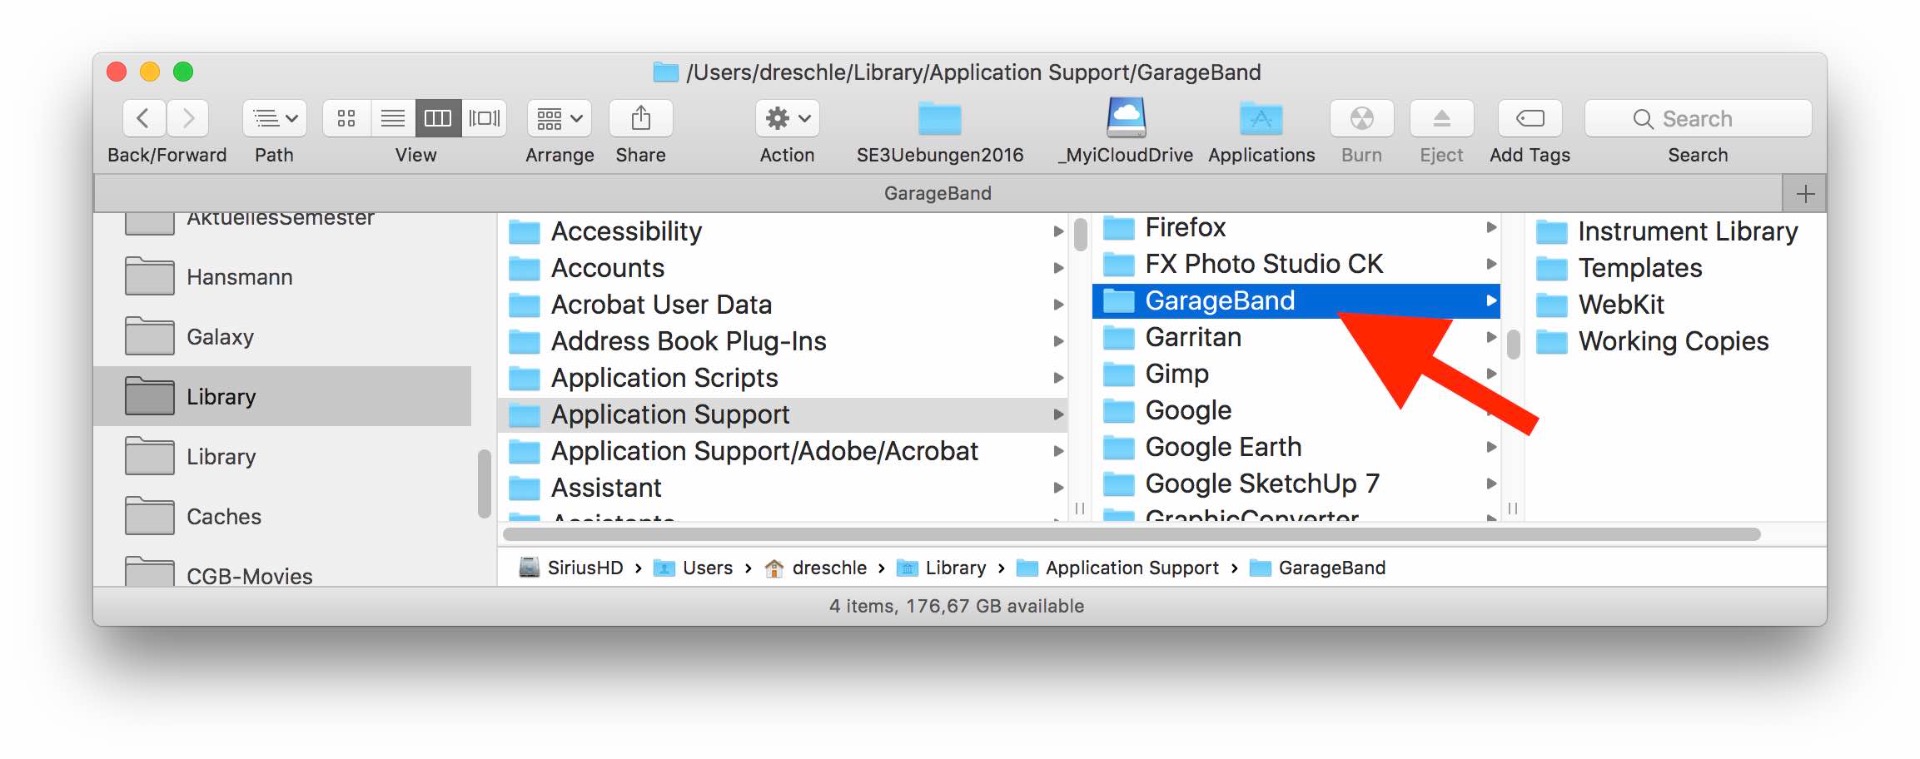Image resolution: width=1920 pixels, height=759 pixels.
Task: Select the GaragePand tab title
Action: pos(938,193)
